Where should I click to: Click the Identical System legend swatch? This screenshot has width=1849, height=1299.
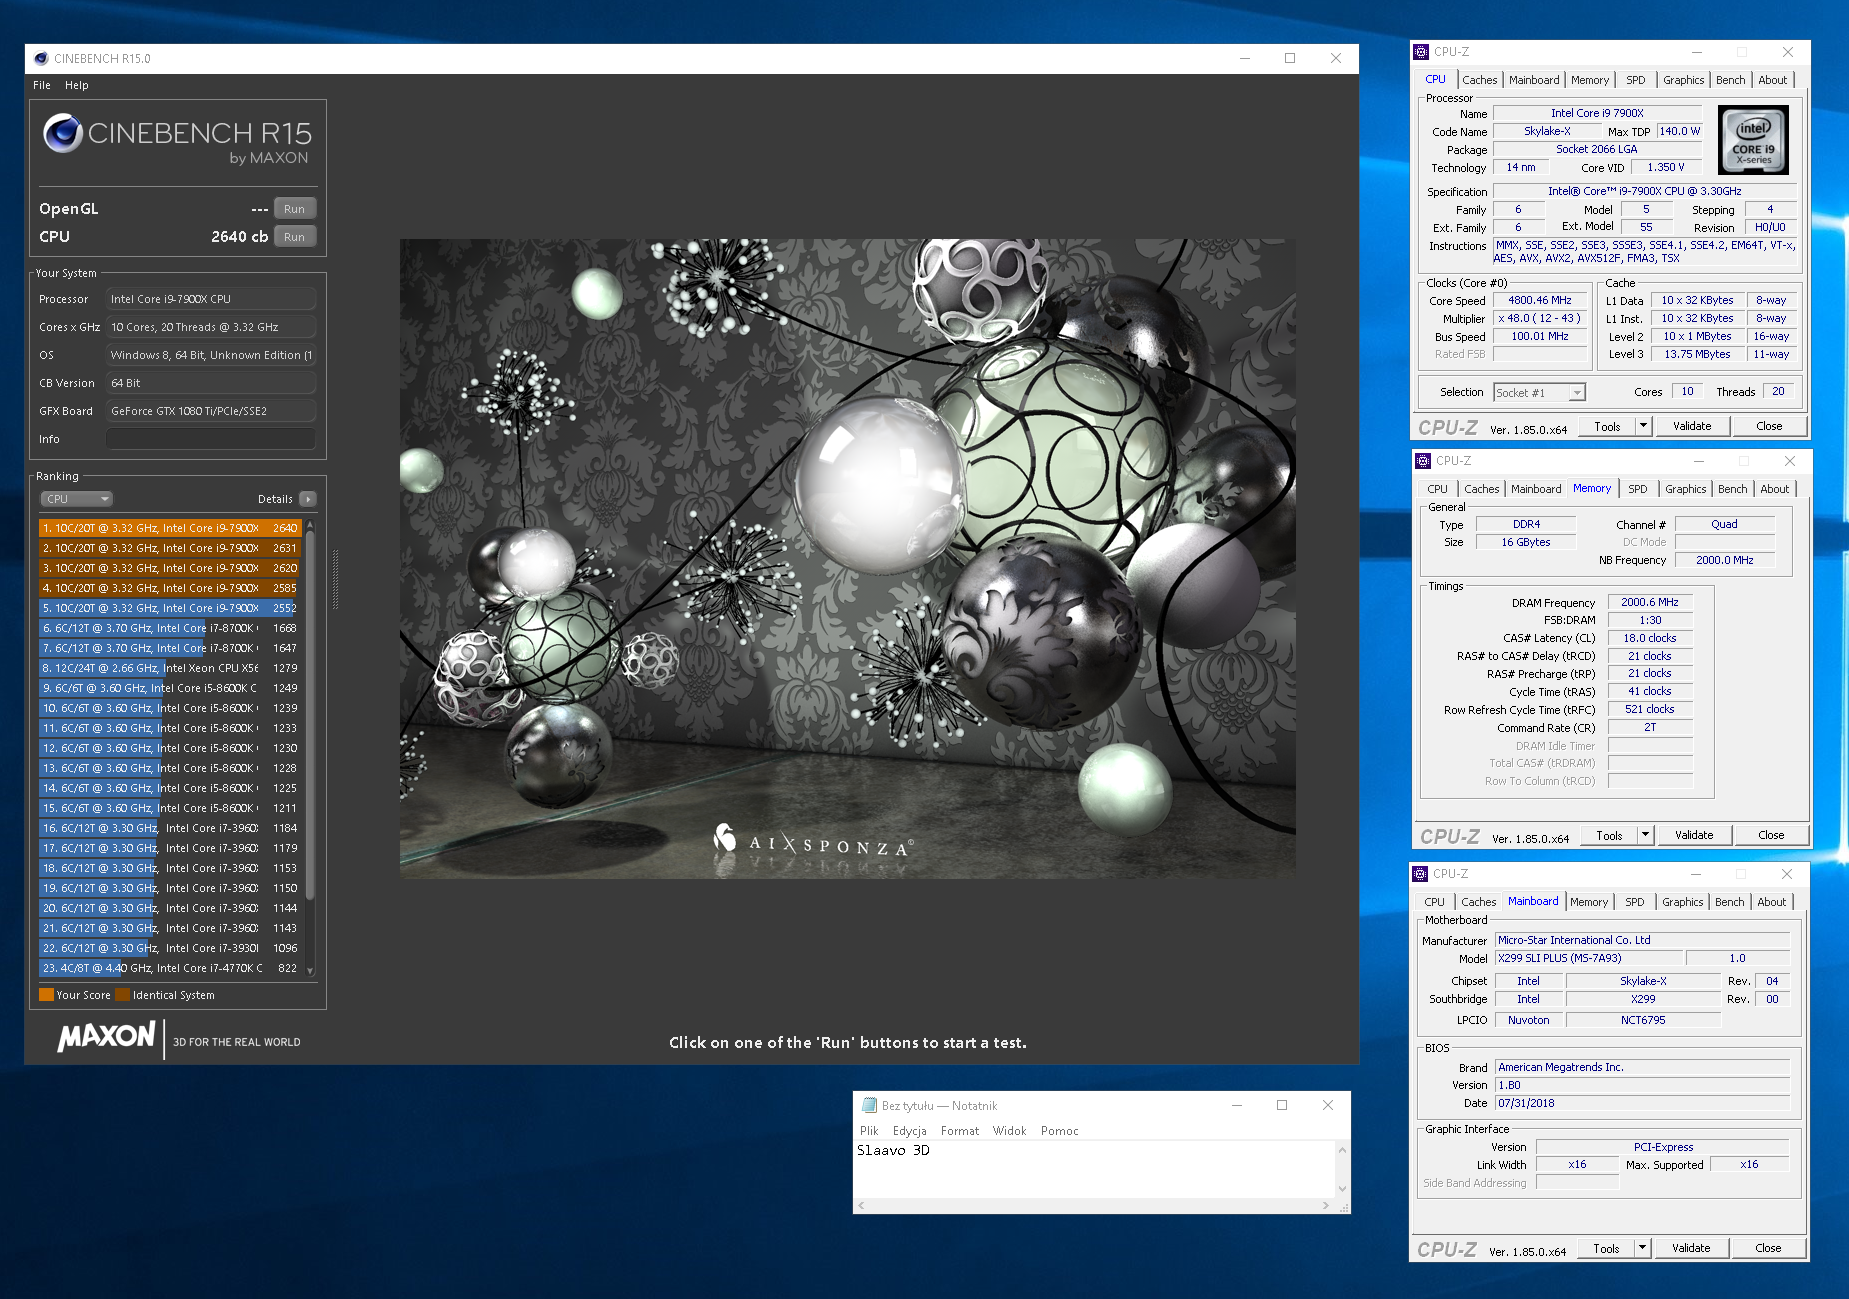122,995
